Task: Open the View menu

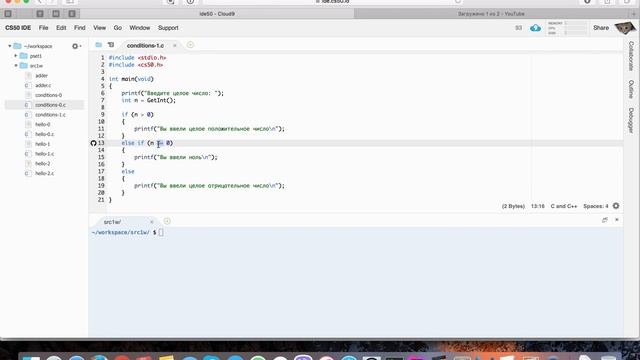Action: pos(100,28)
